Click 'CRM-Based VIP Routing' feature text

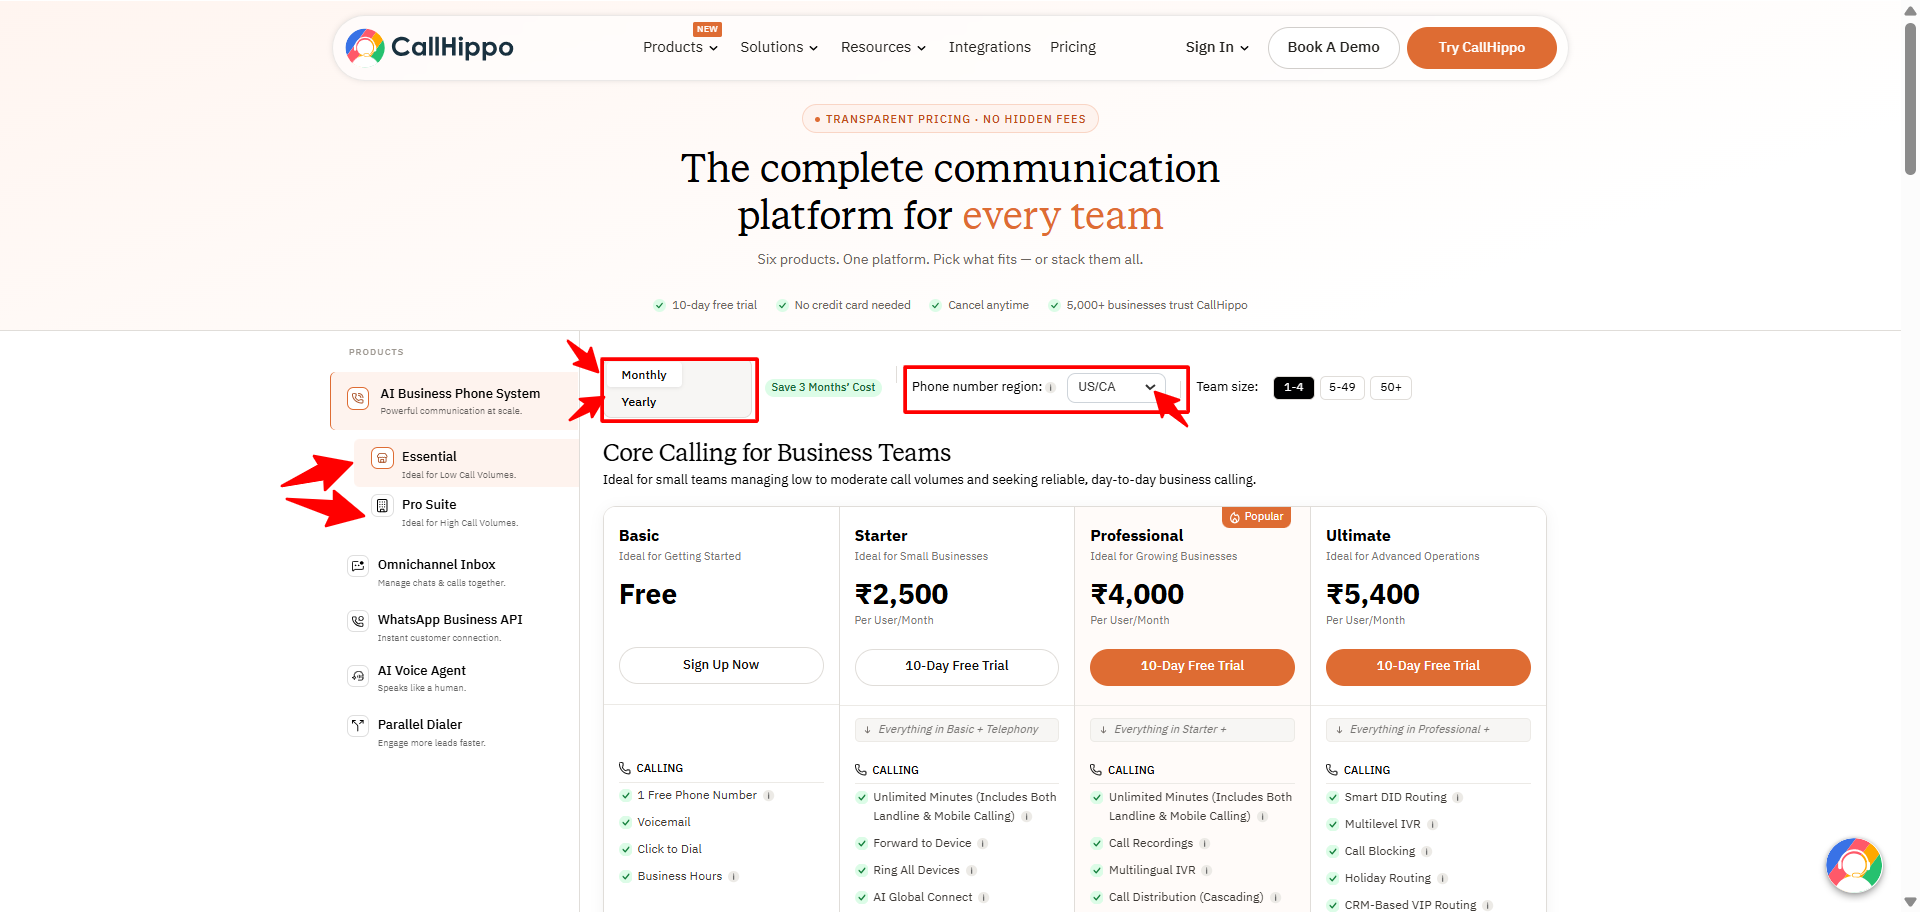tap(1410, 905)
